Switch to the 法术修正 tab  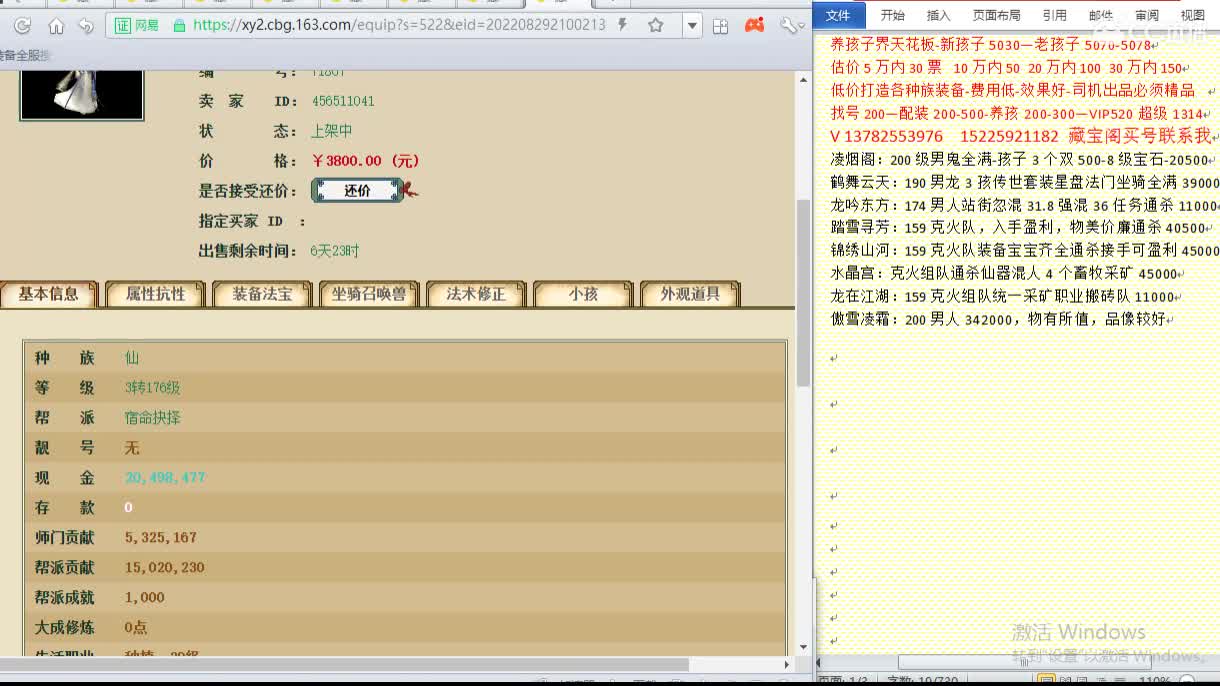point(476,294)
